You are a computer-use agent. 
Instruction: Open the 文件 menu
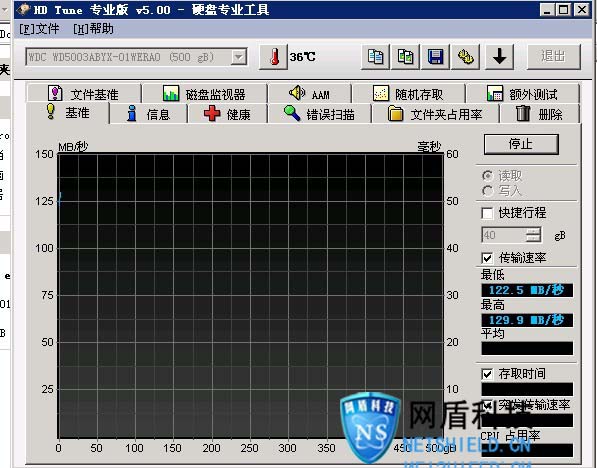point(39,29)
